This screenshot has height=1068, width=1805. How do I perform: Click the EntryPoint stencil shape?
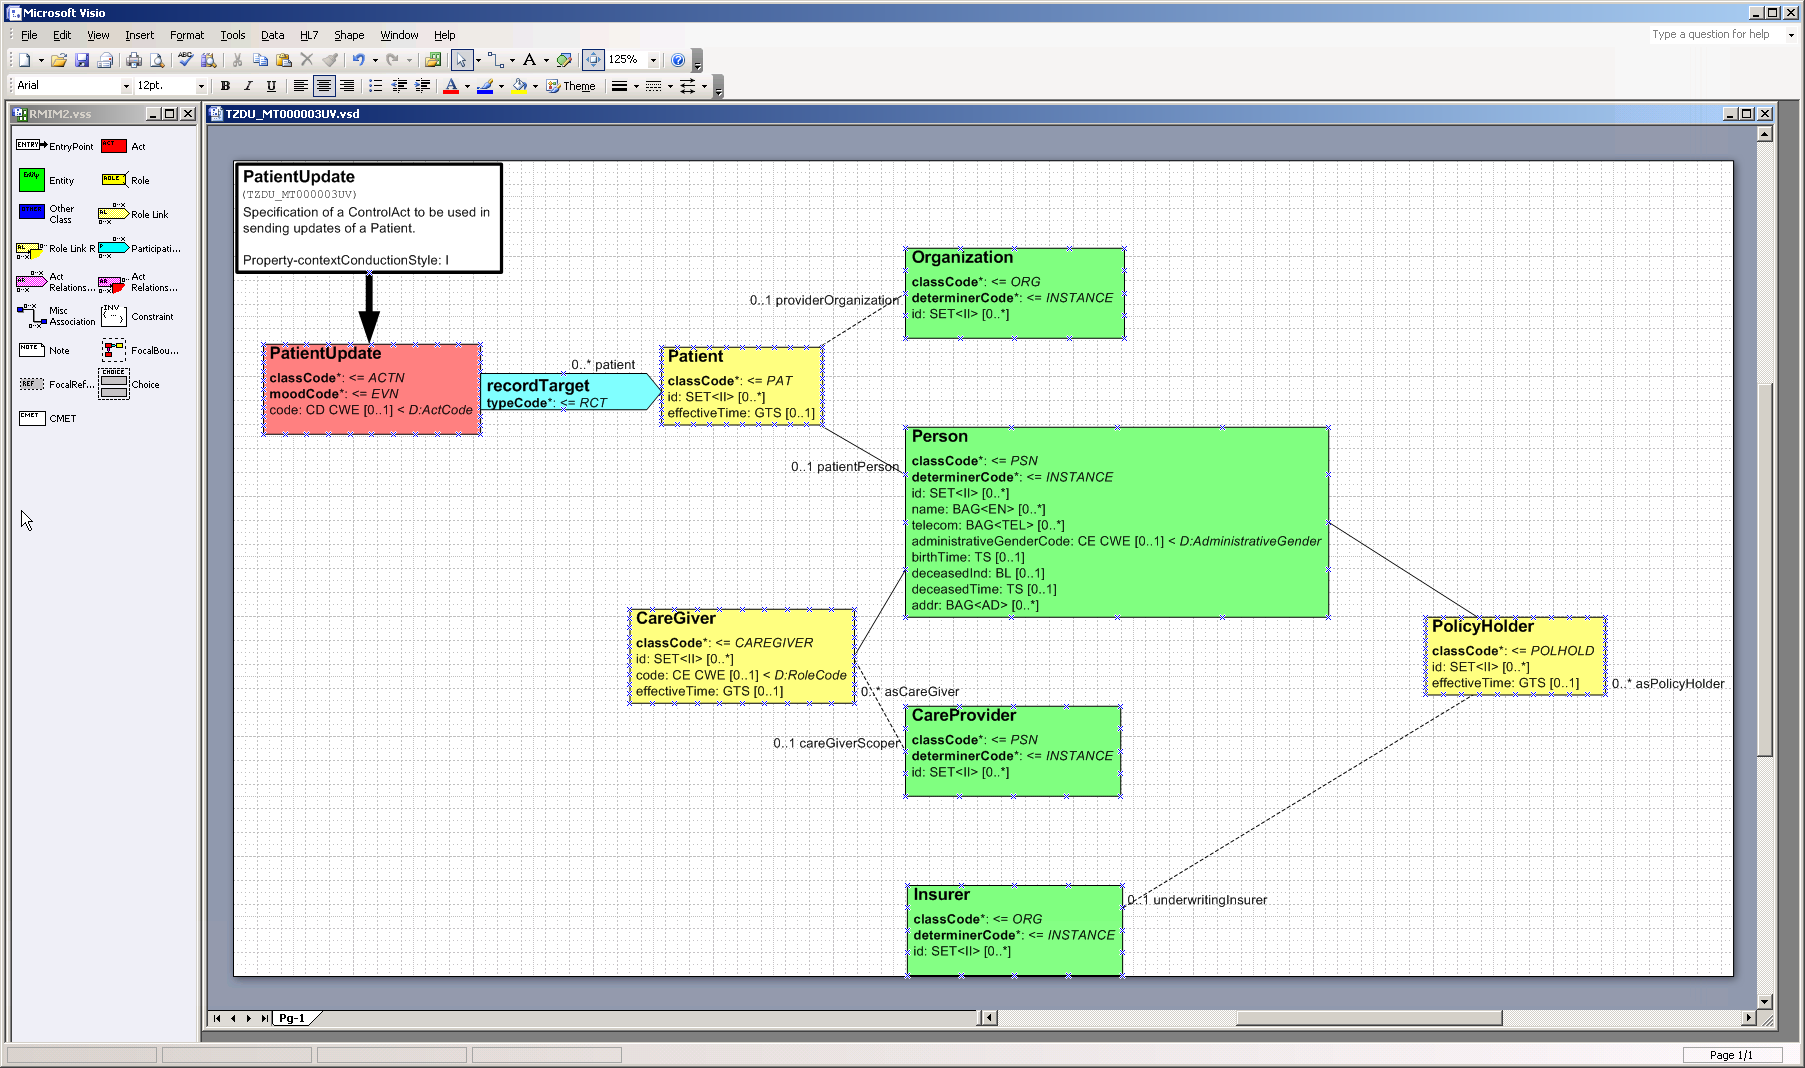click(30, 146)
